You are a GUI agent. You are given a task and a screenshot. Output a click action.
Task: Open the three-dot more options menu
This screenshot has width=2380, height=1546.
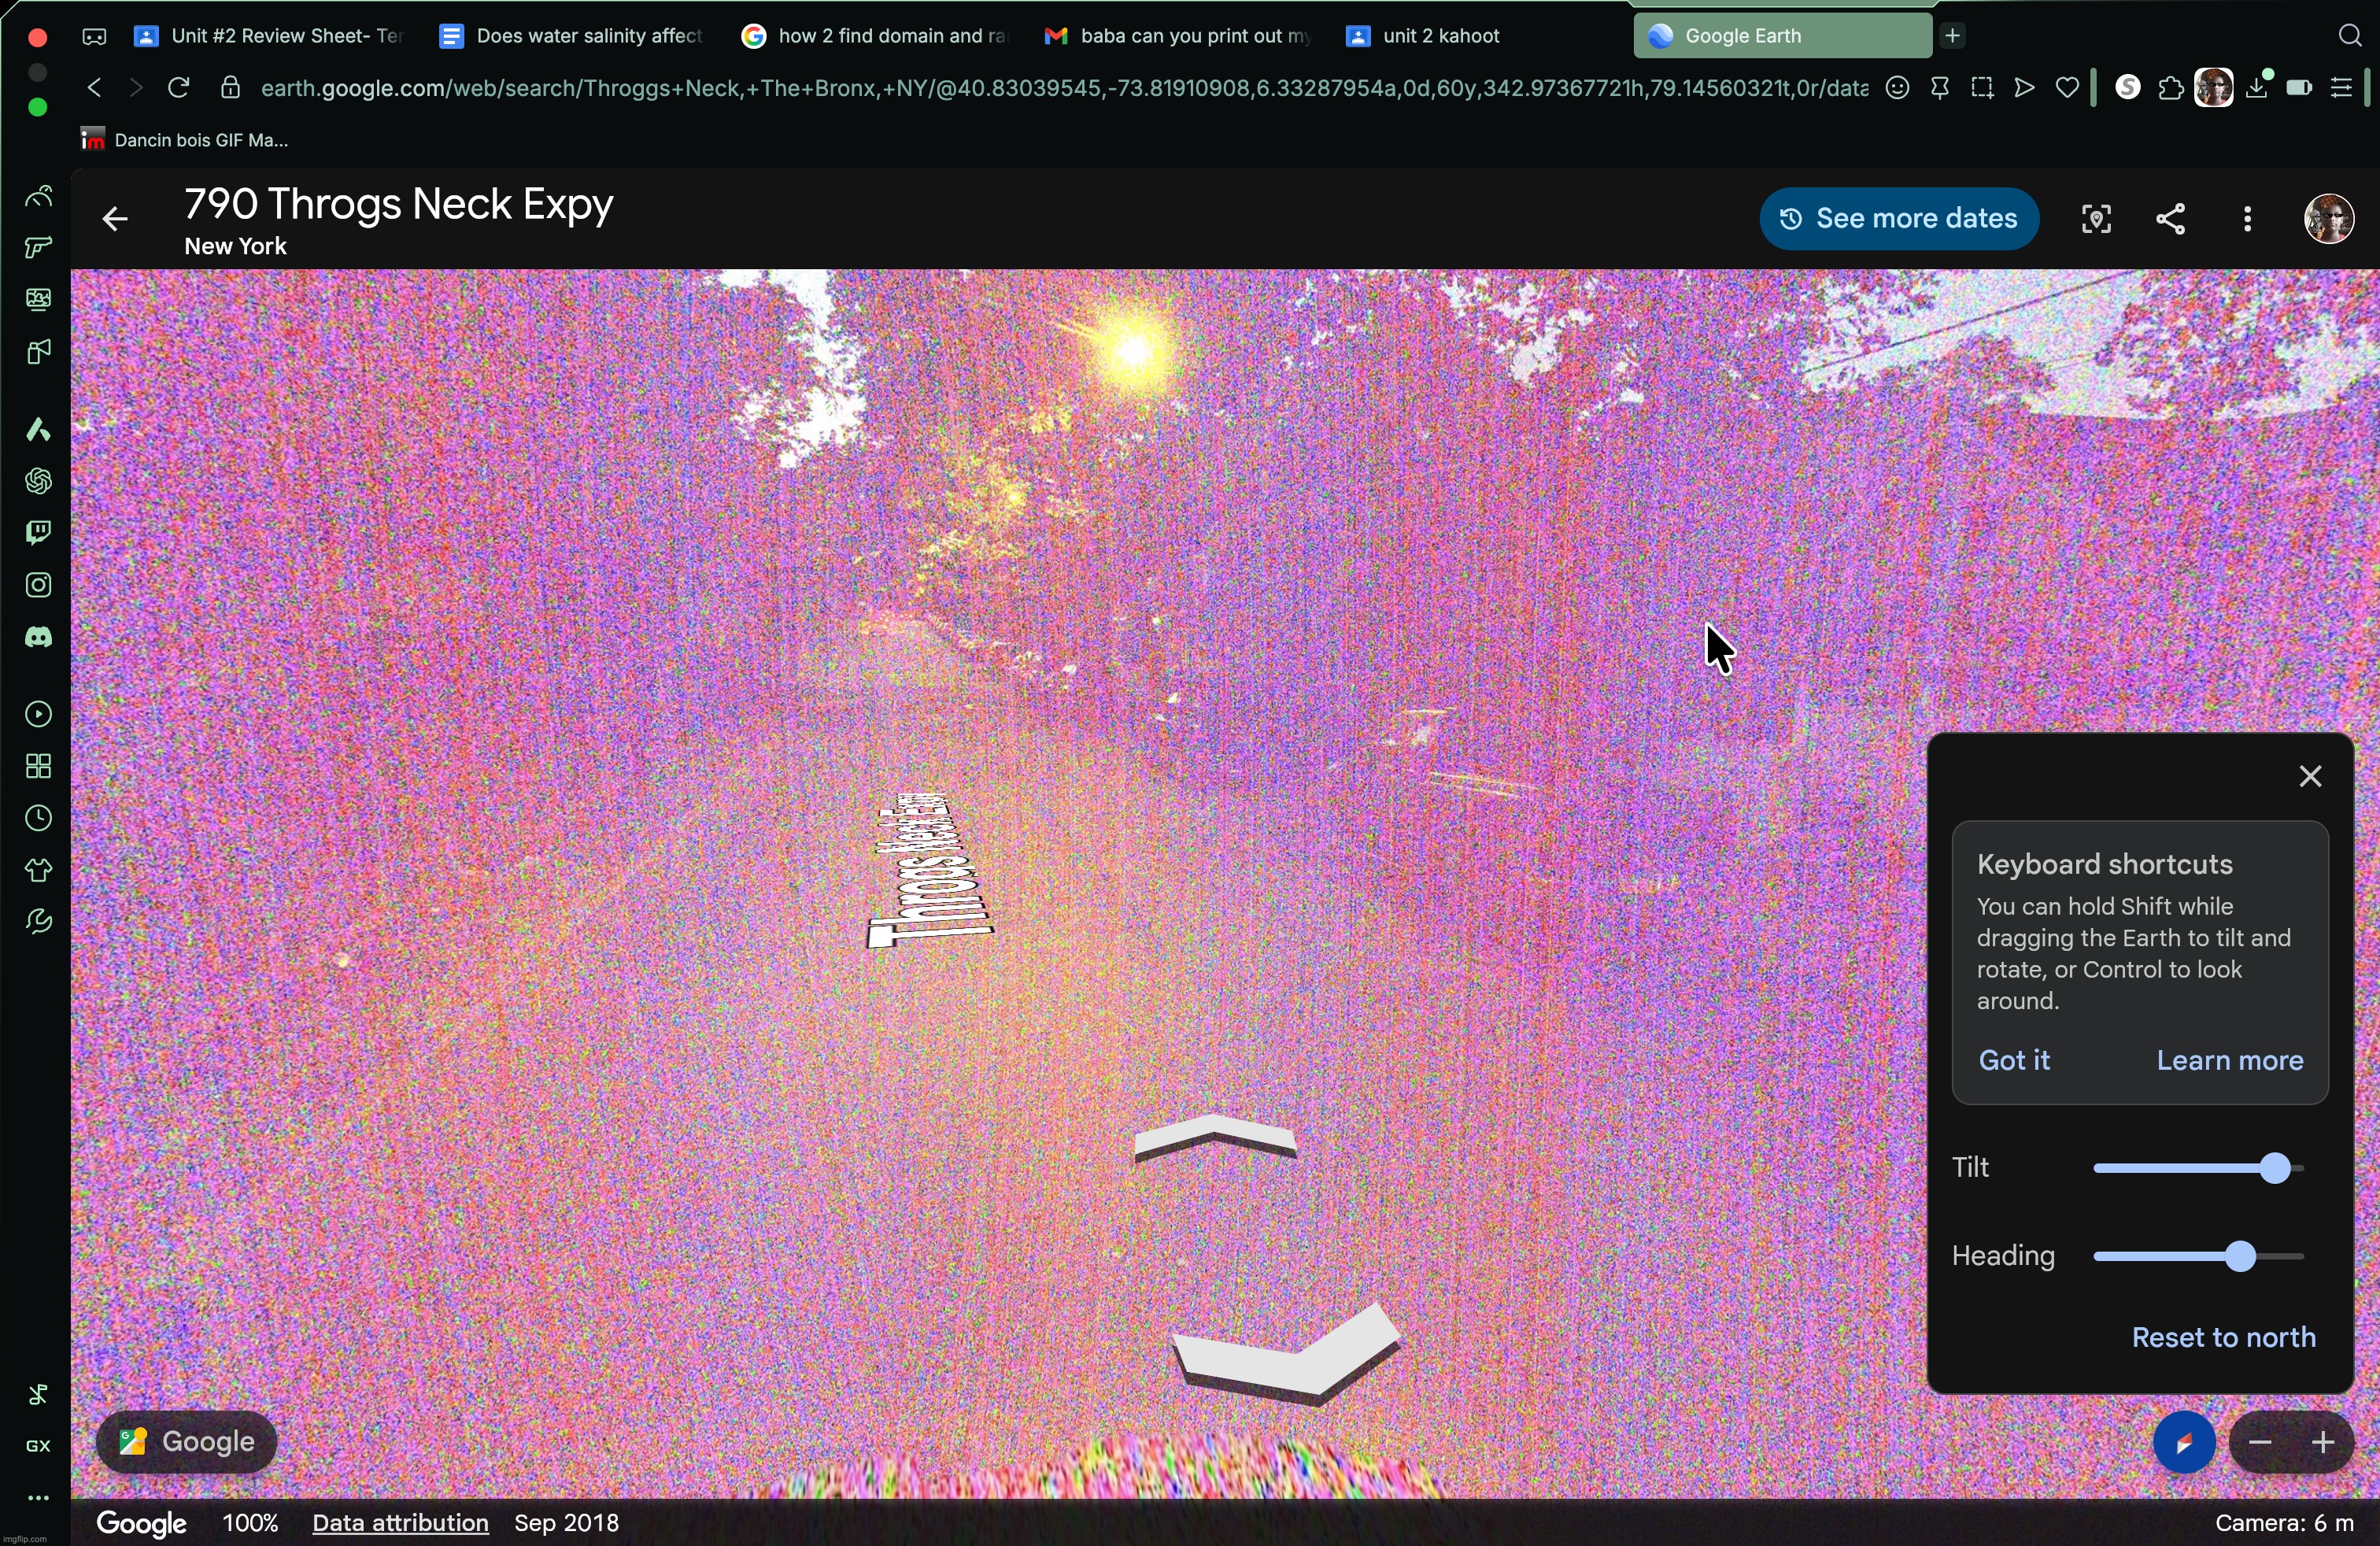coord(2247,219)
